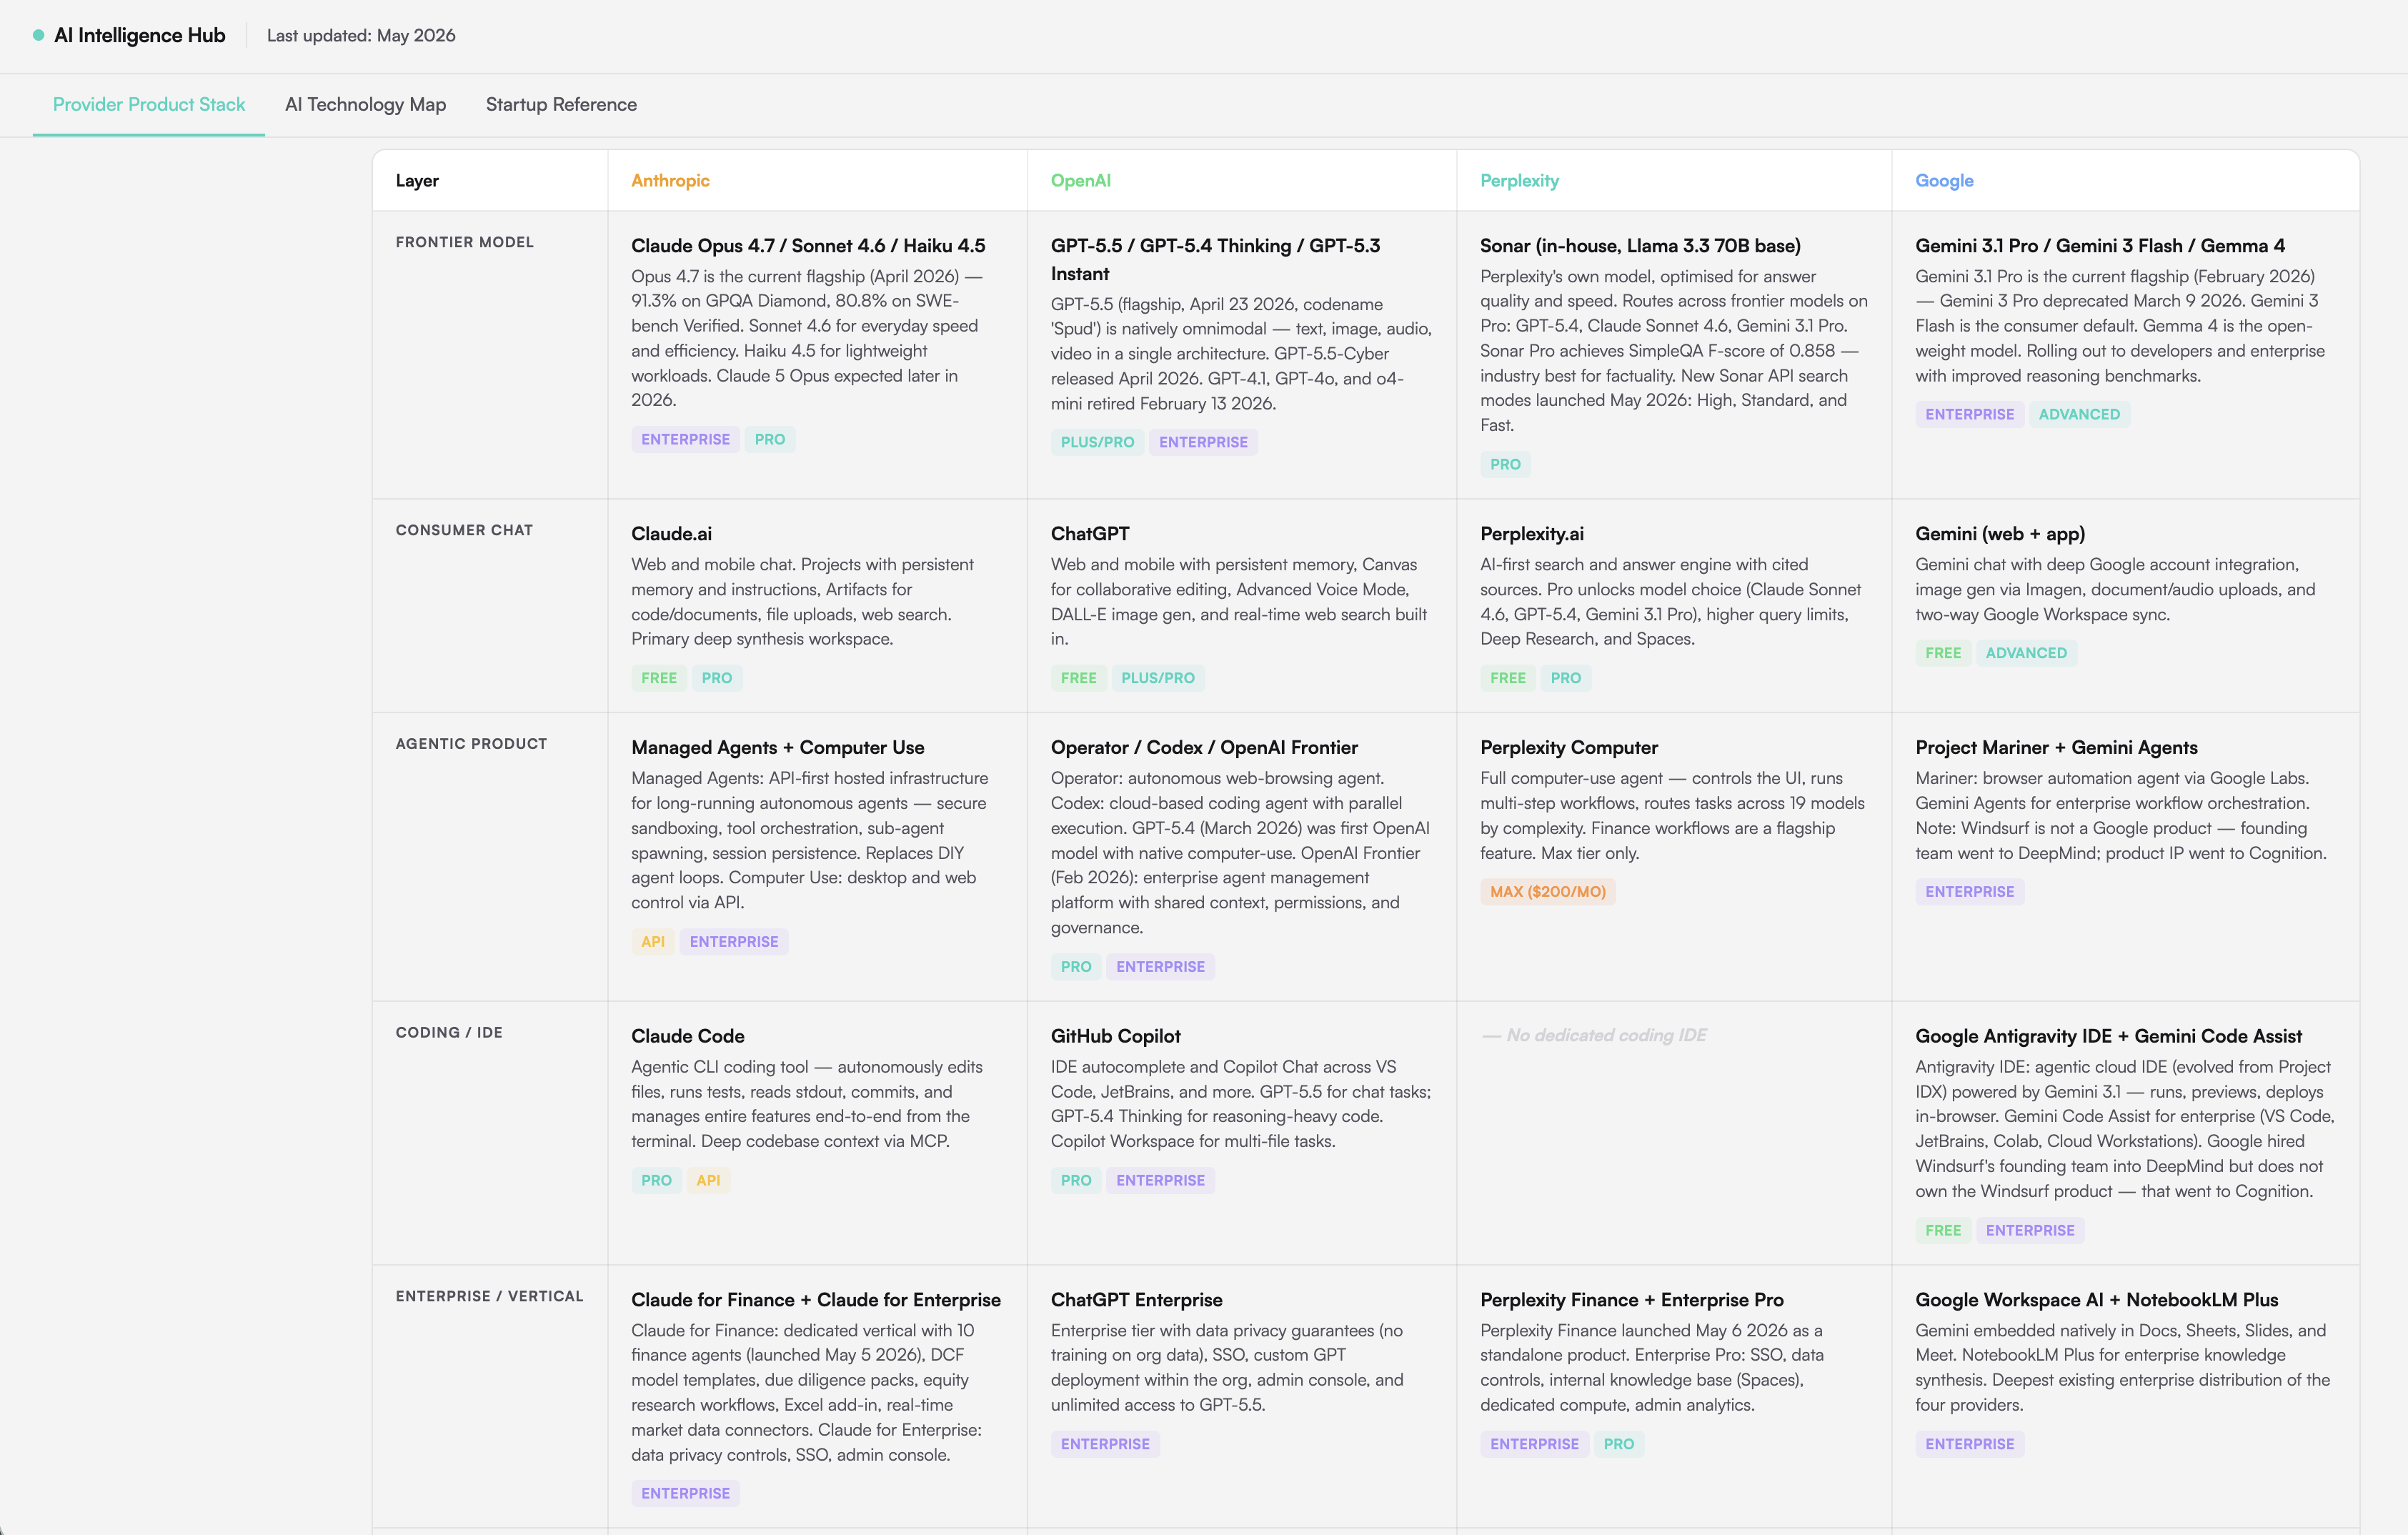Click ENTERPRISE badge under Gemini 3.1 Pro
The height and width of the screenshot is (1535, 2408).
click(x=1969, y=414)
